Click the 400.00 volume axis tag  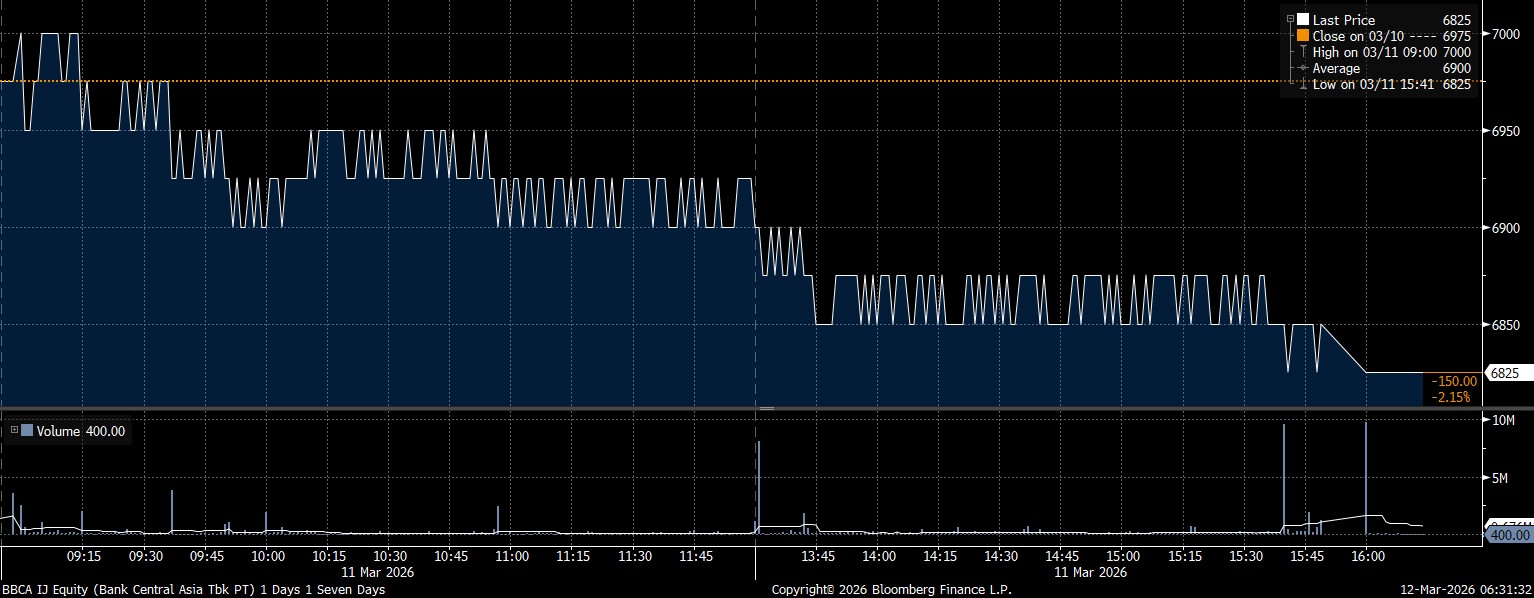point(1508,536)
